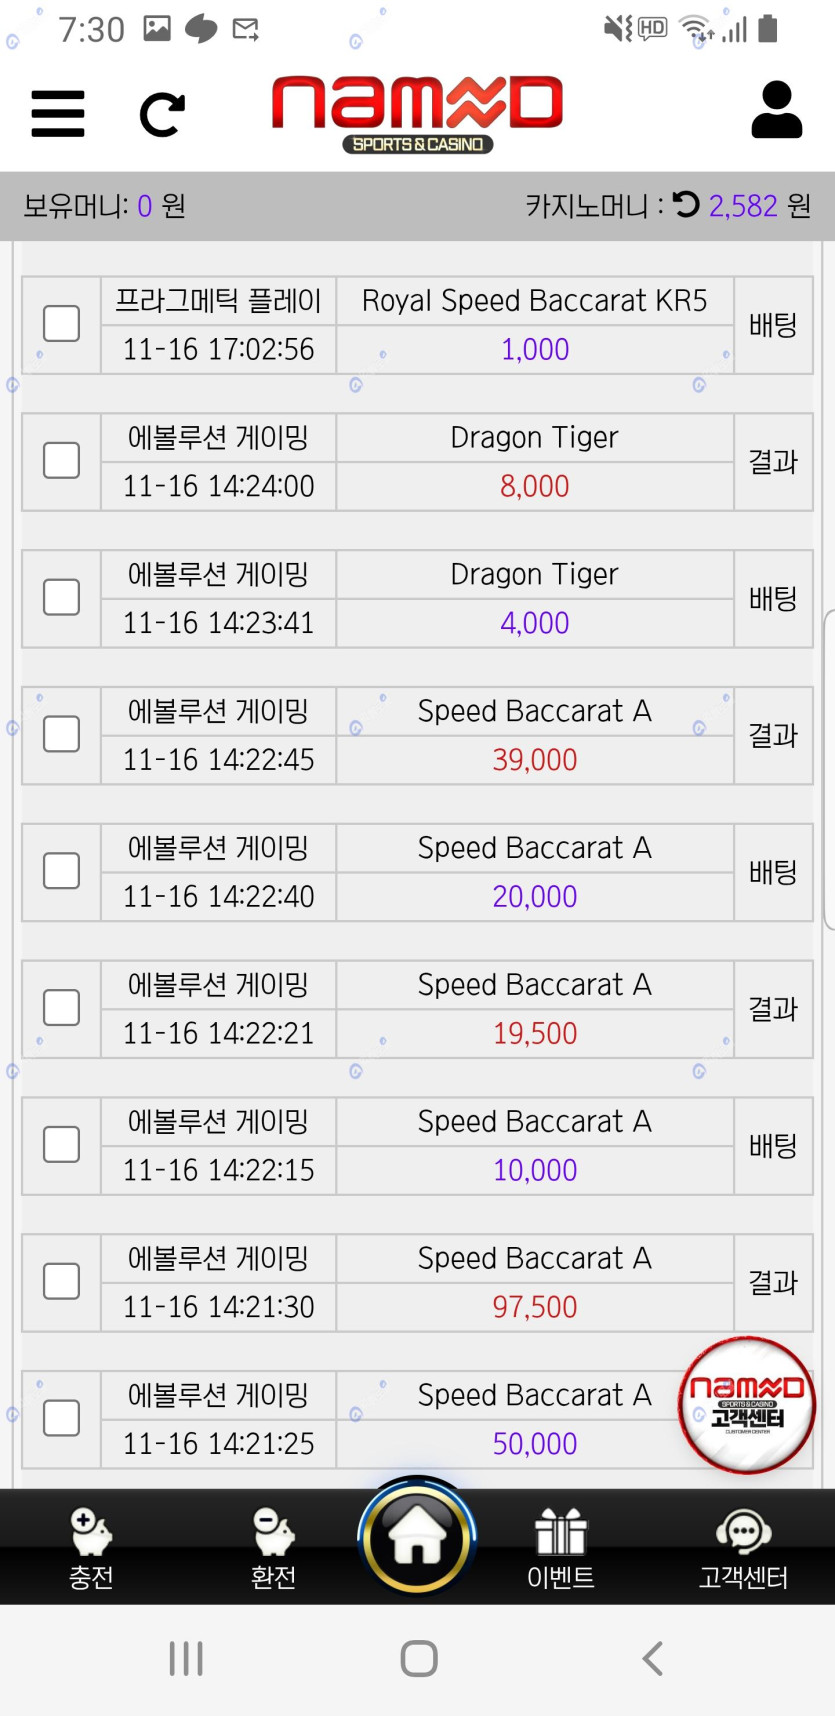Tap the 2,582 casino money amount
This screenshot has height=1716, width=835.
click(x=743, y=206)
